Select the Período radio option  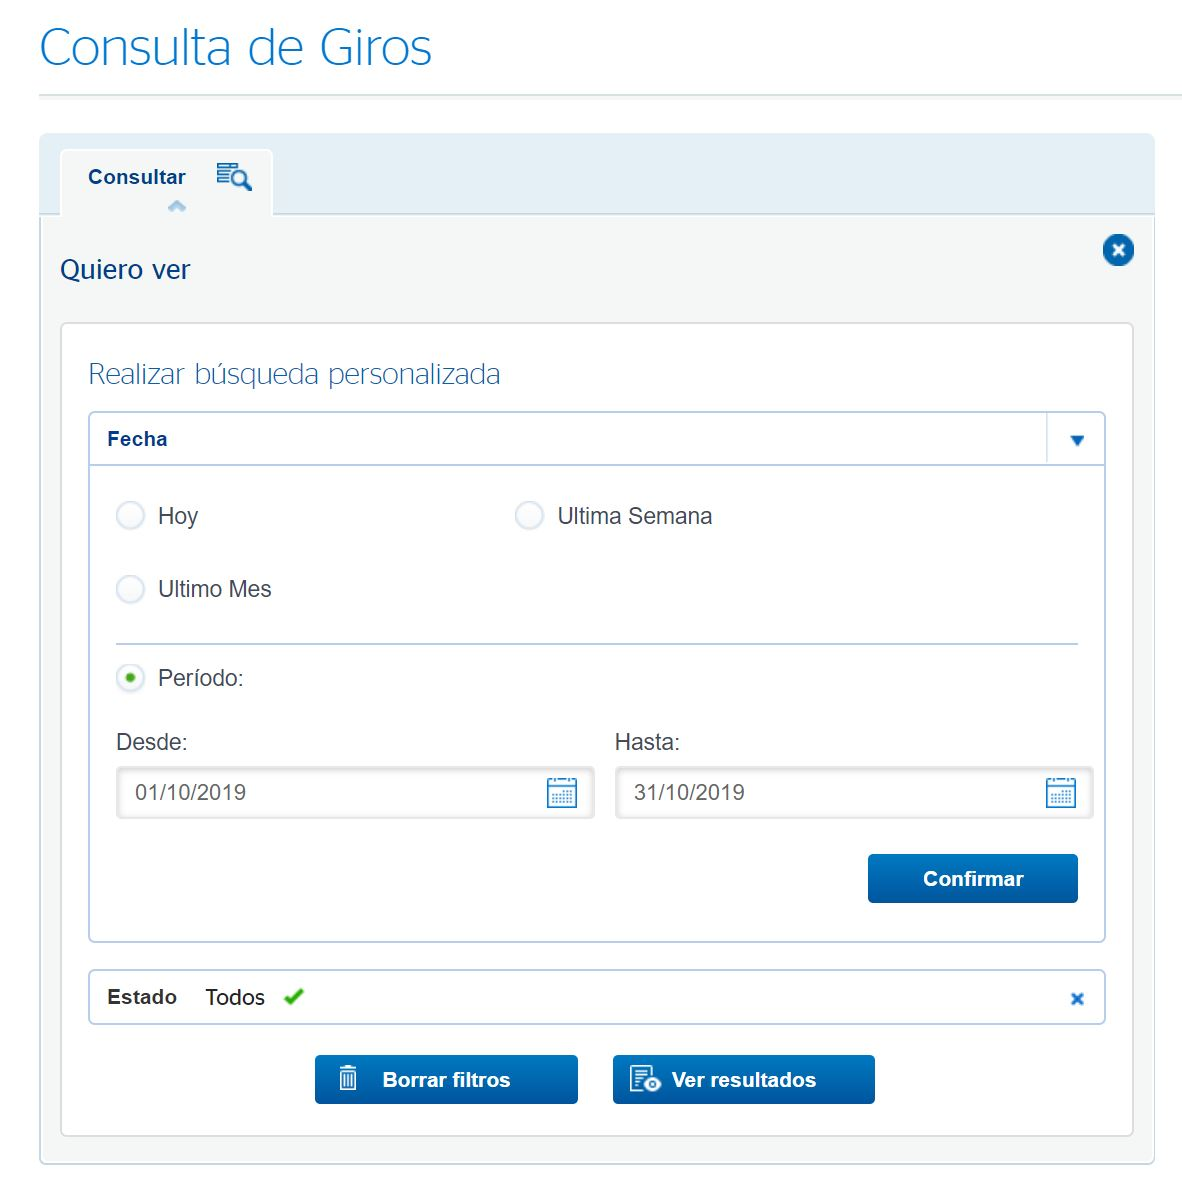[130, 677]
